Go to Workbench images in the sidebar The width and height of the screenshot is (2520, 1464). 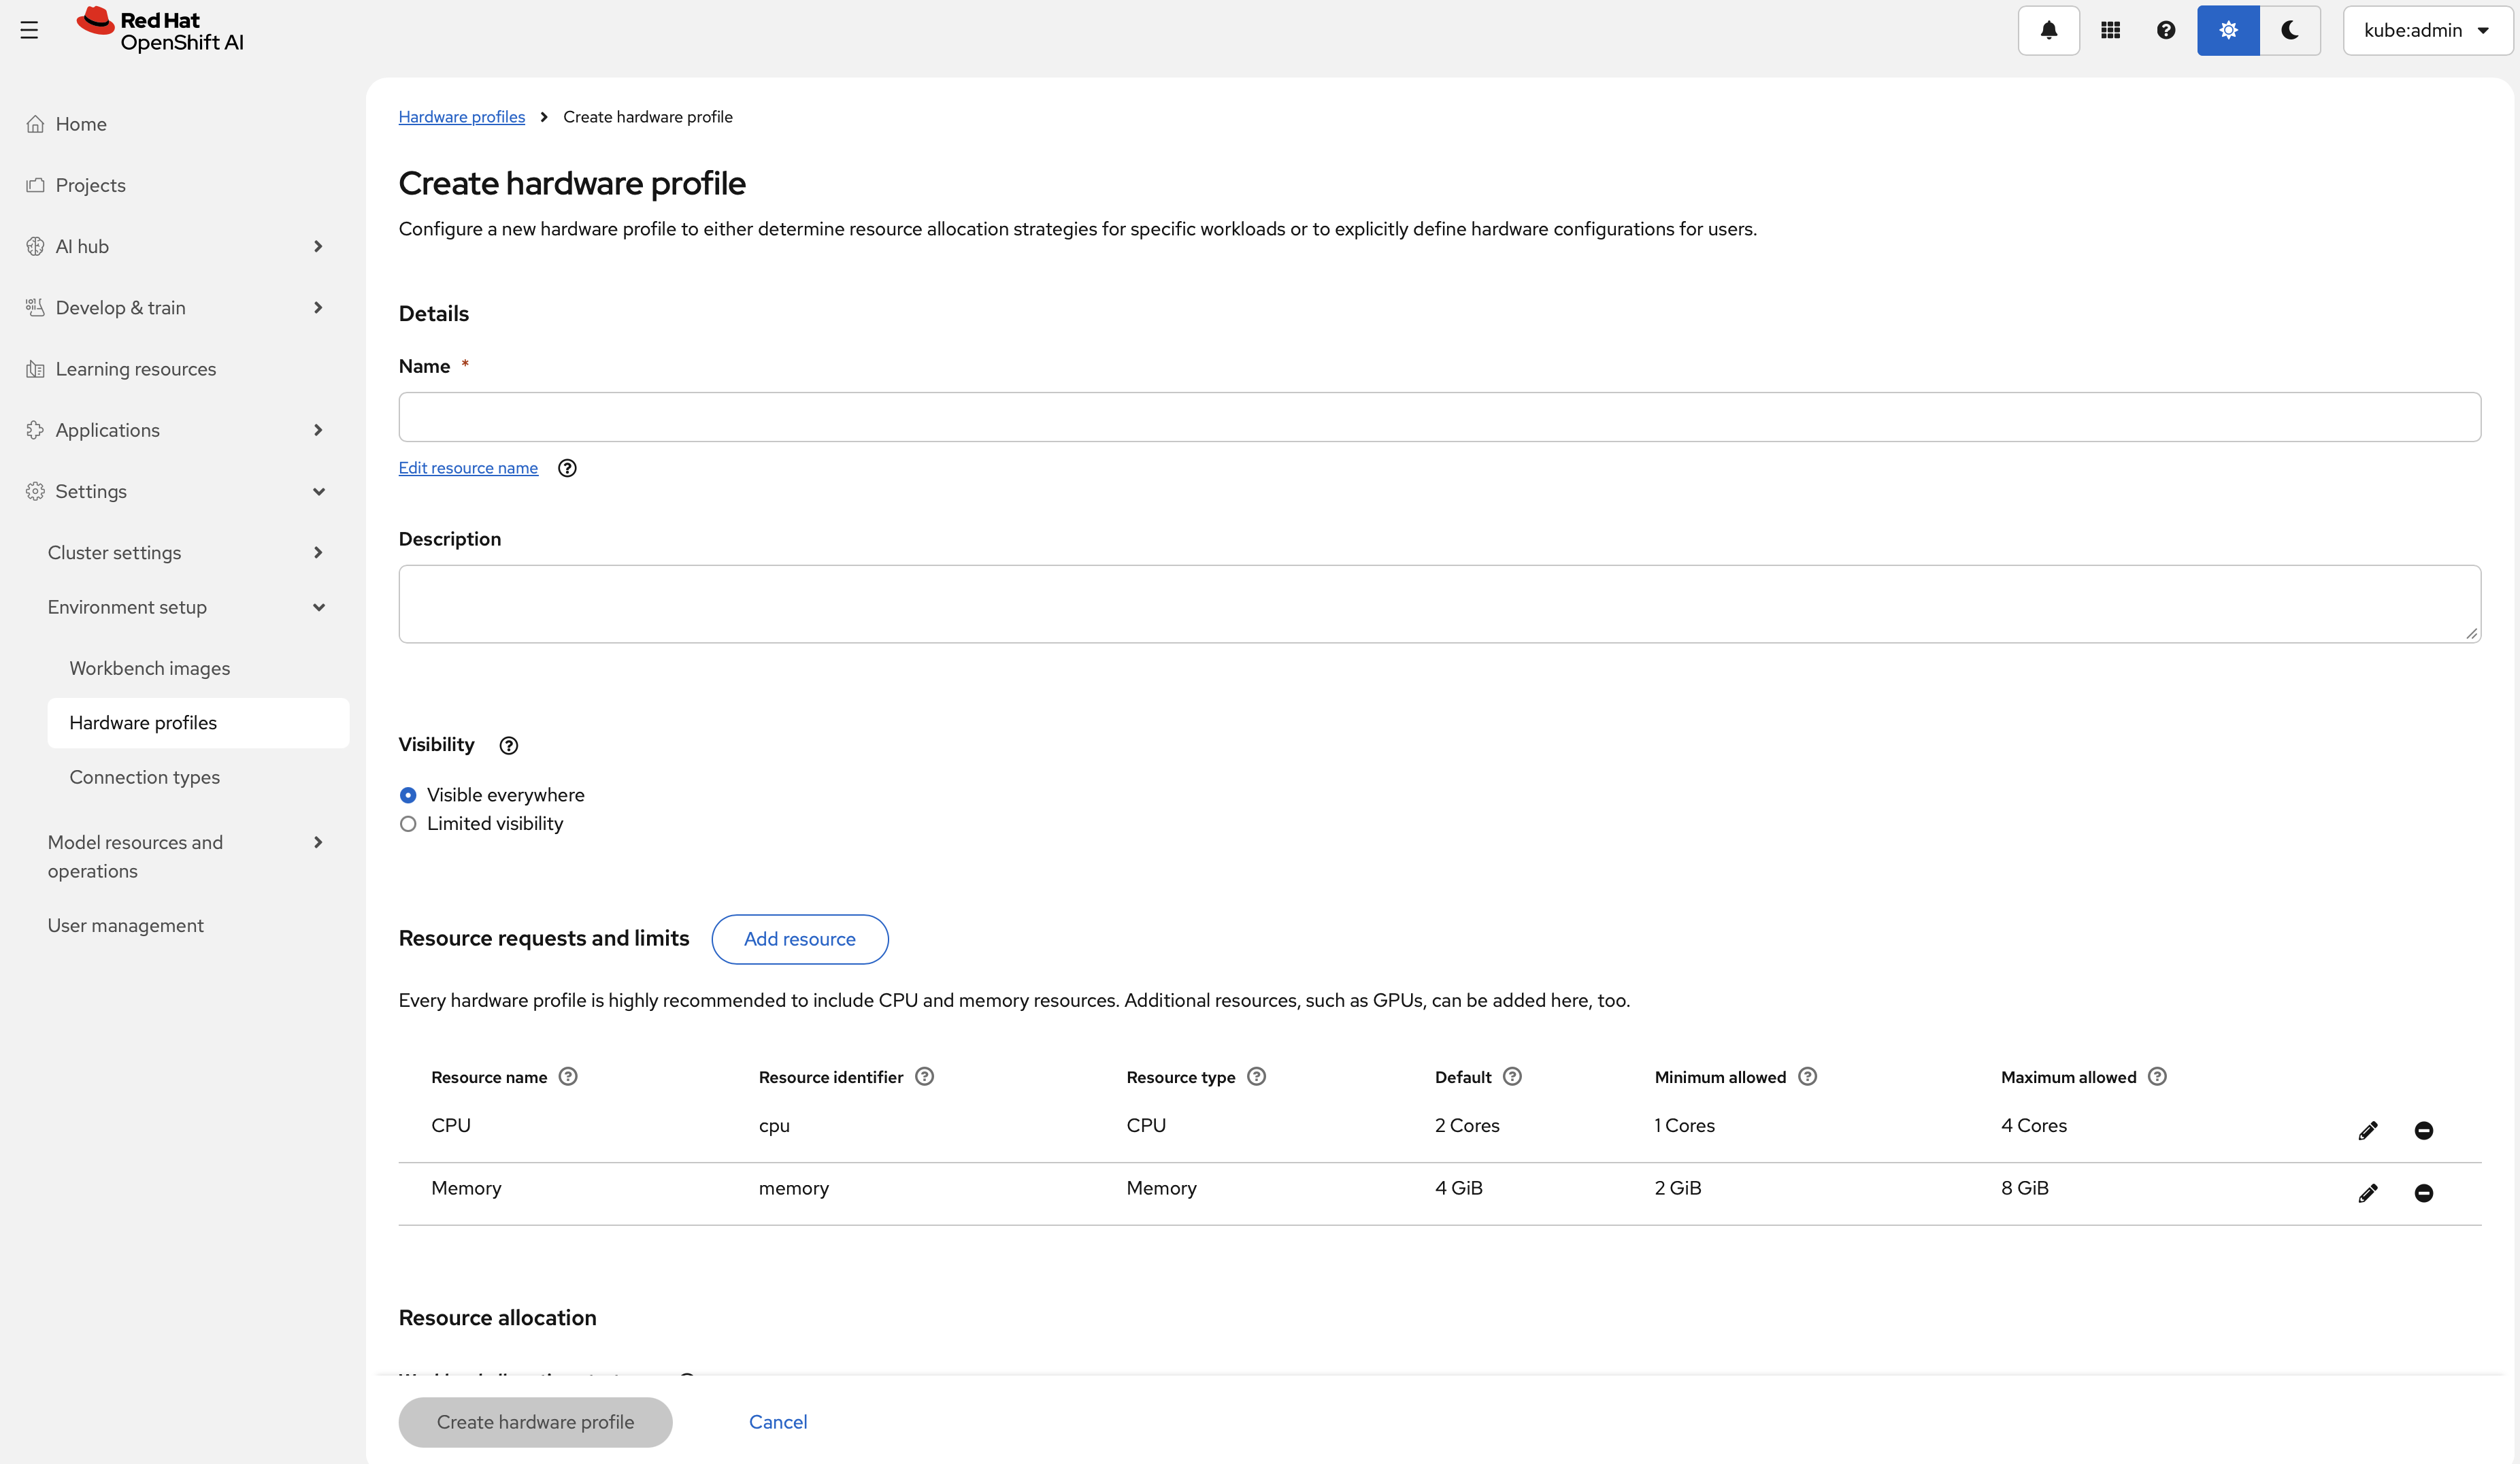click(x=150, y=668)
